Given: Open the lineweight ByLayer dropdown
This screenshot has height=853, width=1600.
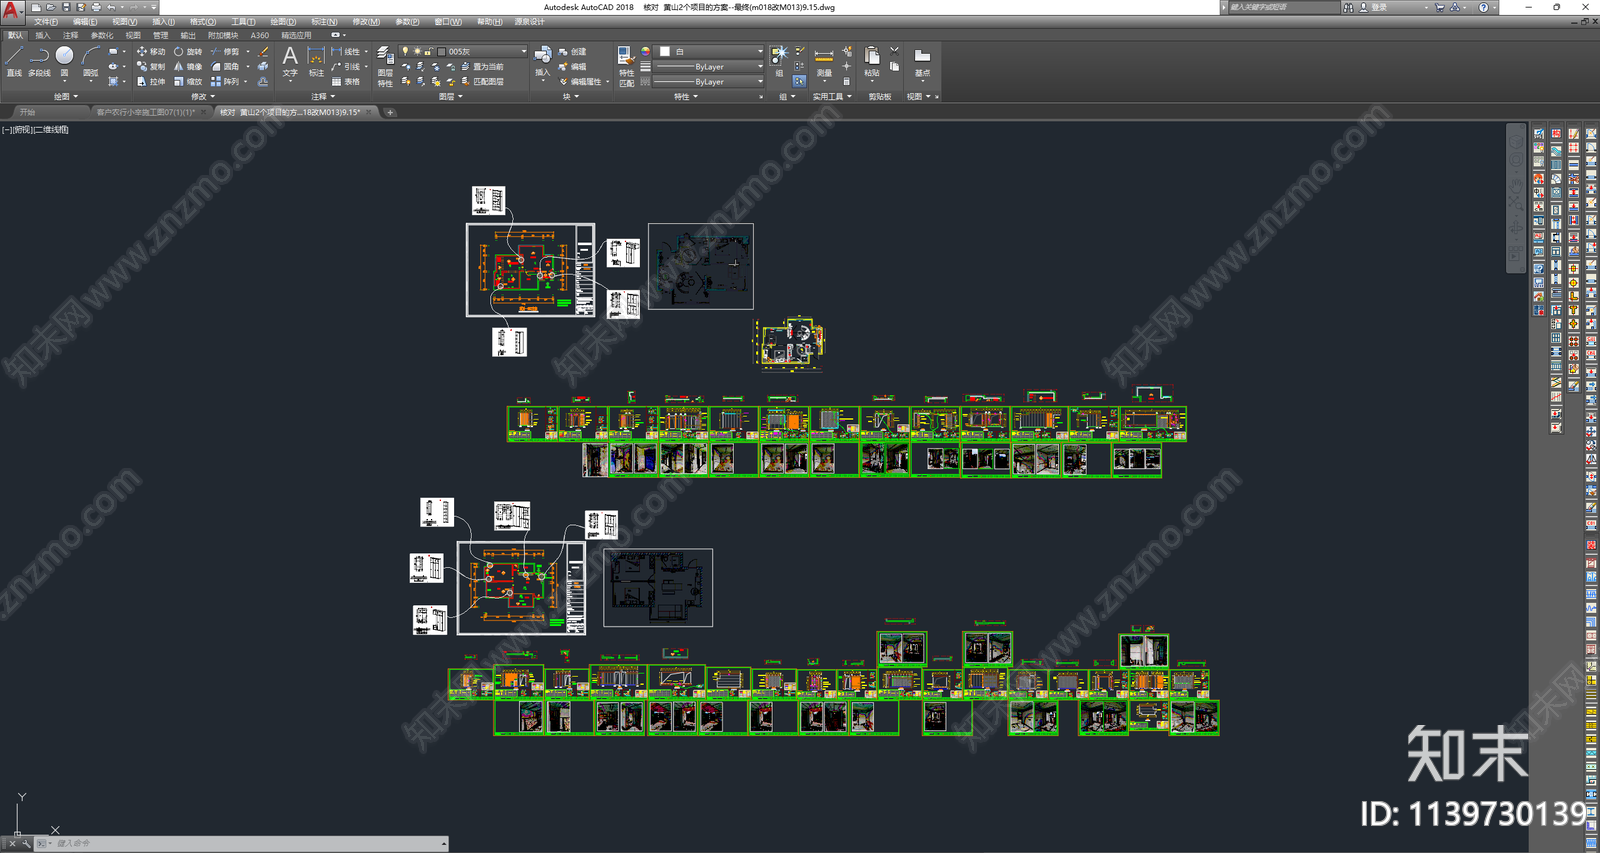Looking at the screenshot, I should click(x=710, y=66).
